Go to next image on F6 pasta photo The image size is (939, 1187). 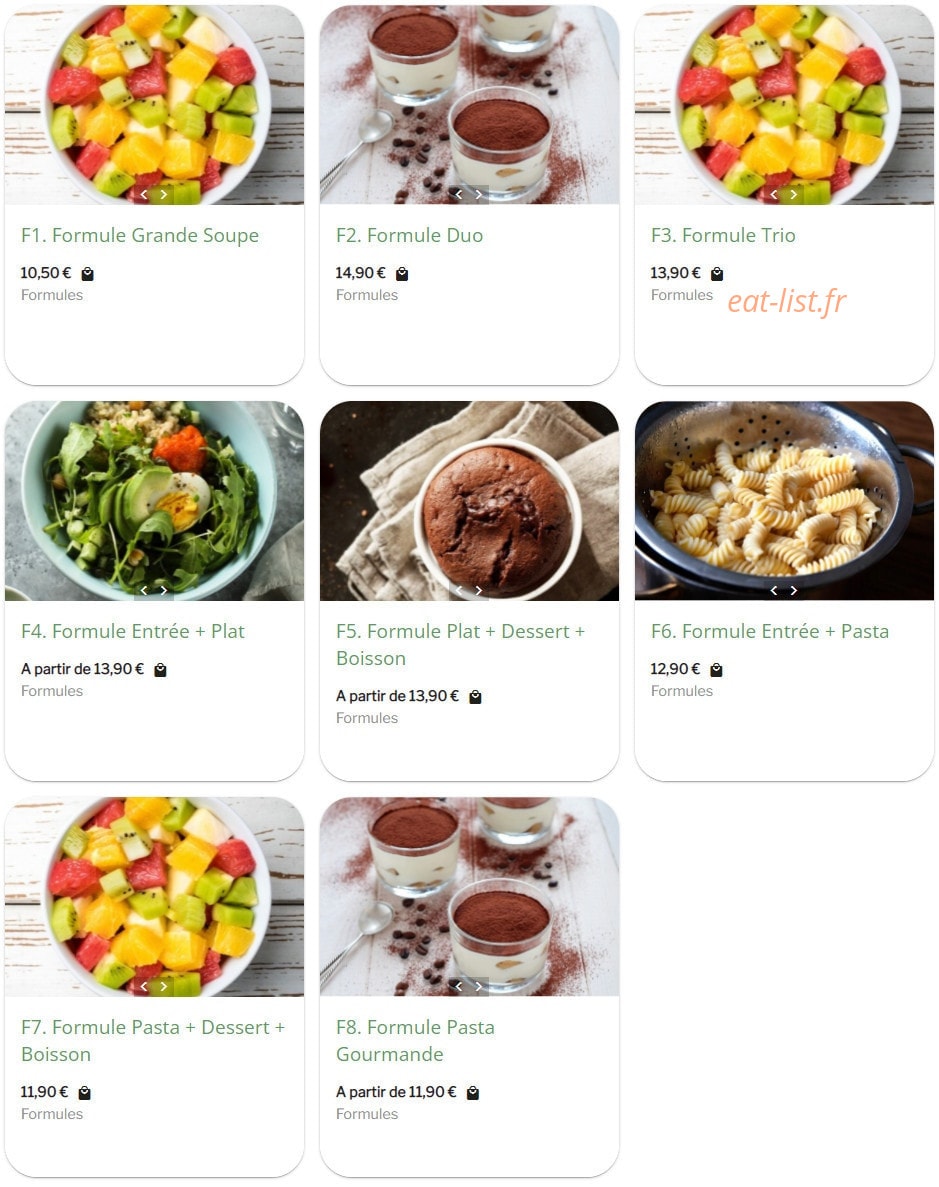coord(794,590)
